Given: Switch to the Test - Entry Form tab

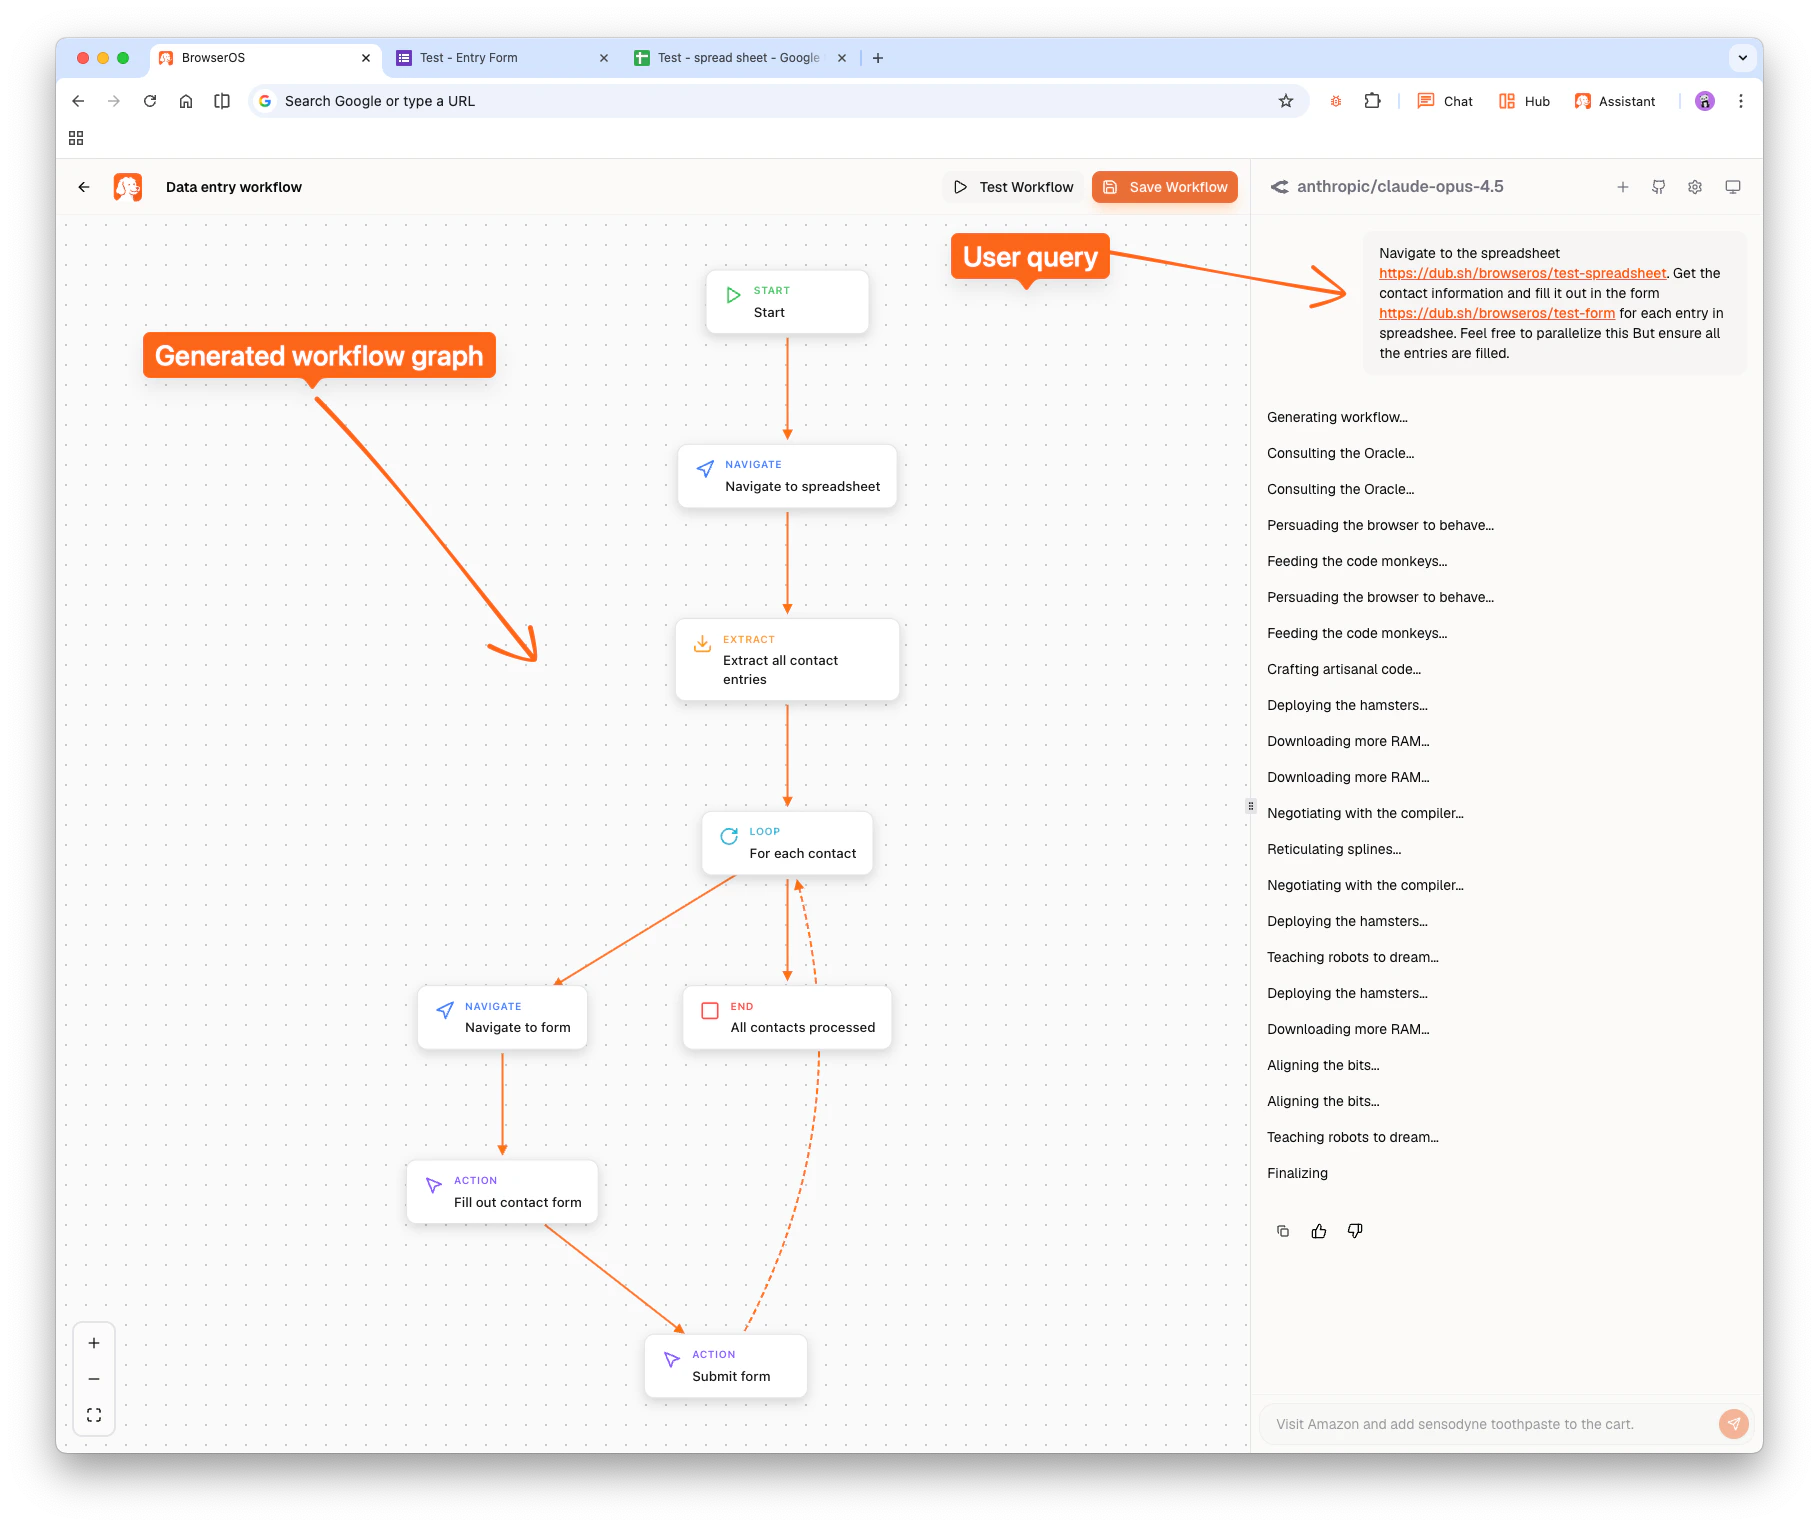Looking at the screenshot, I should tap(470, 57).
